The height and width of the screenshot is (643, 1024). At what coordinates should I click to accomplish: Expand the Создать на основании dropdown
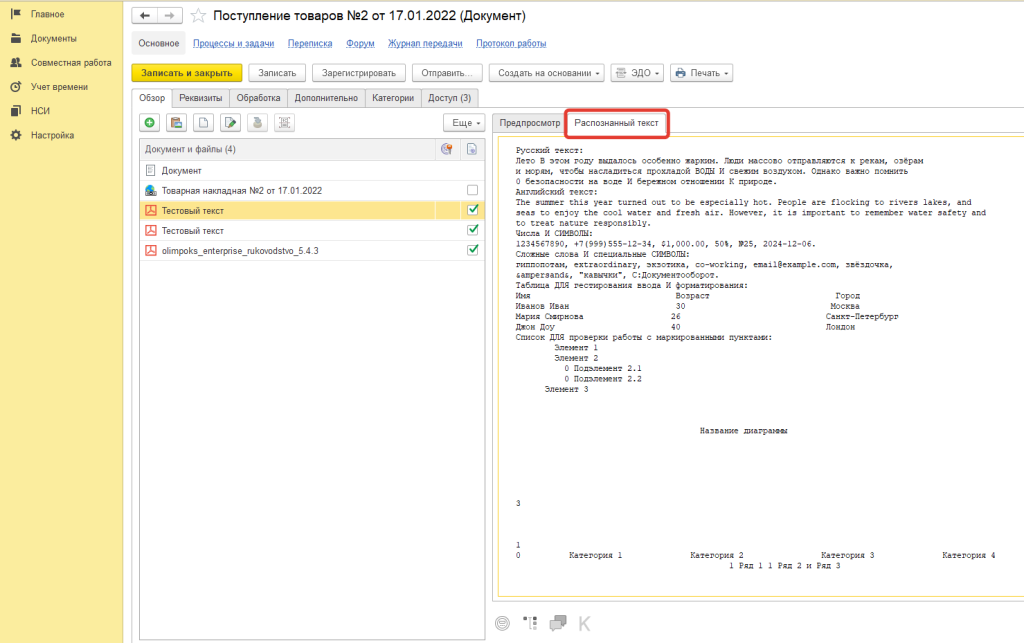550,73
